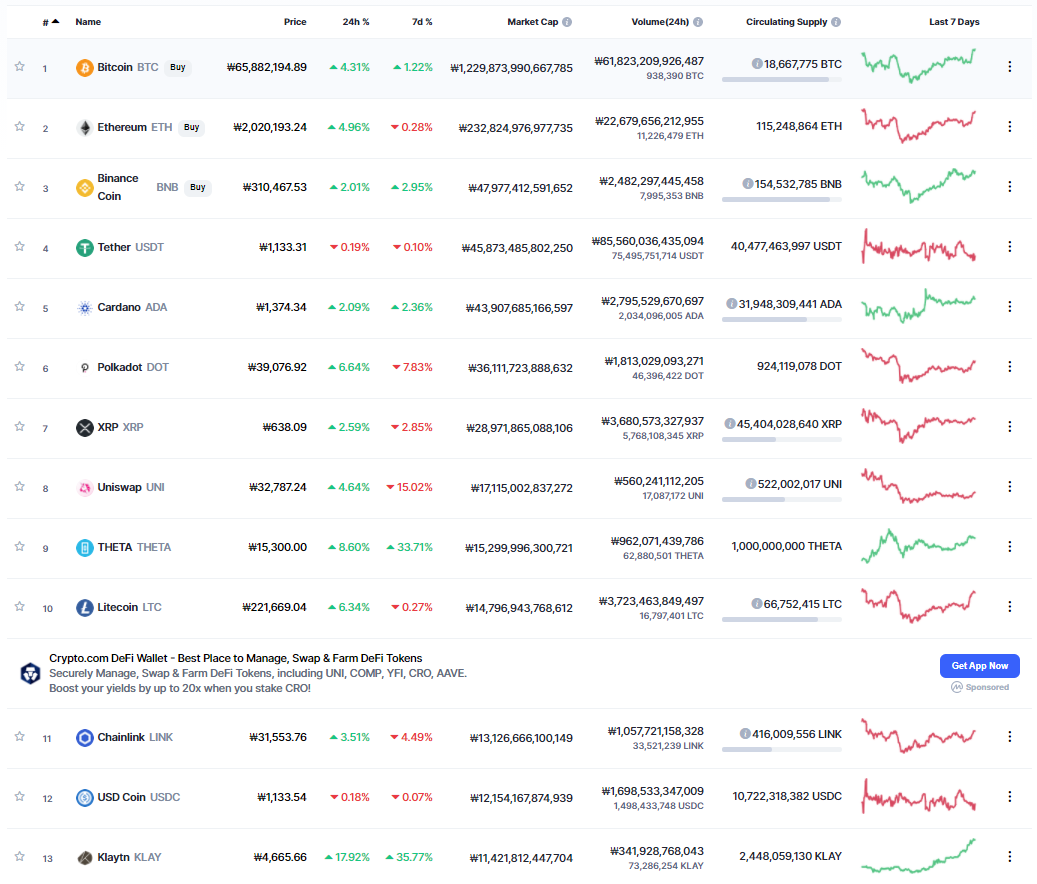
Task: Add XRP to watchlist via star
Action: coord(20,426)
